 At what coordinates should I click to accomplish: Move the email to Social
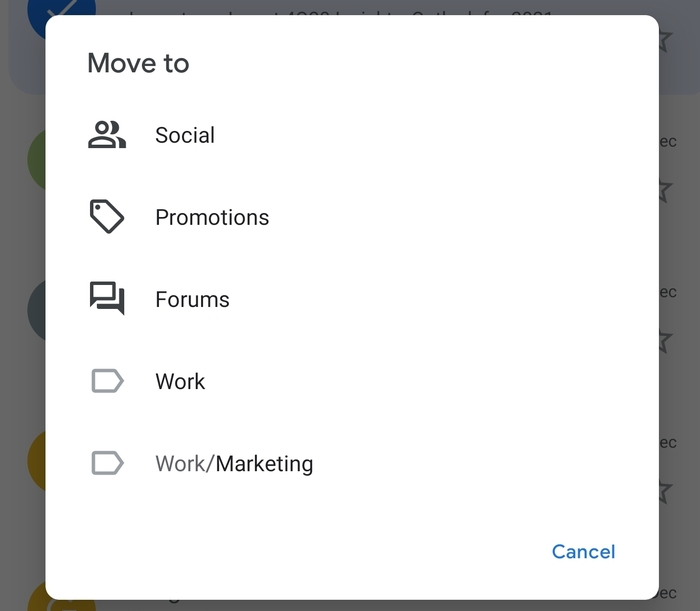point(185,135)
